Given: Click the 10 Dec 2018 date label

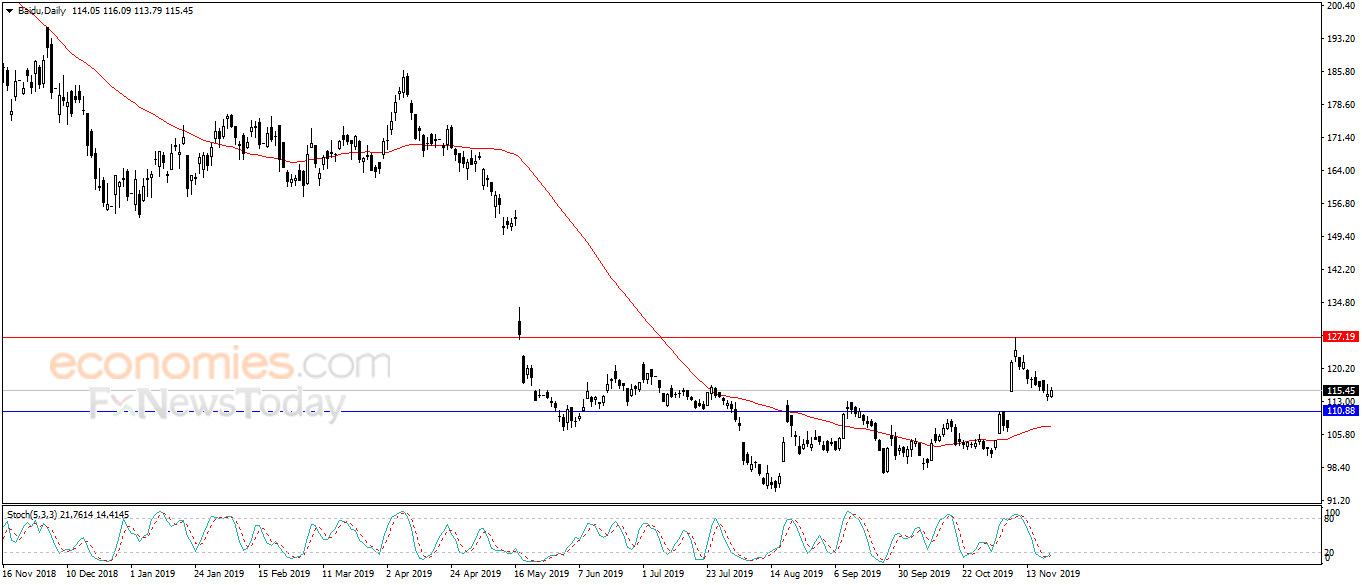Looking at the screenshot, I should pyautogui.click(x=93, y=574).
